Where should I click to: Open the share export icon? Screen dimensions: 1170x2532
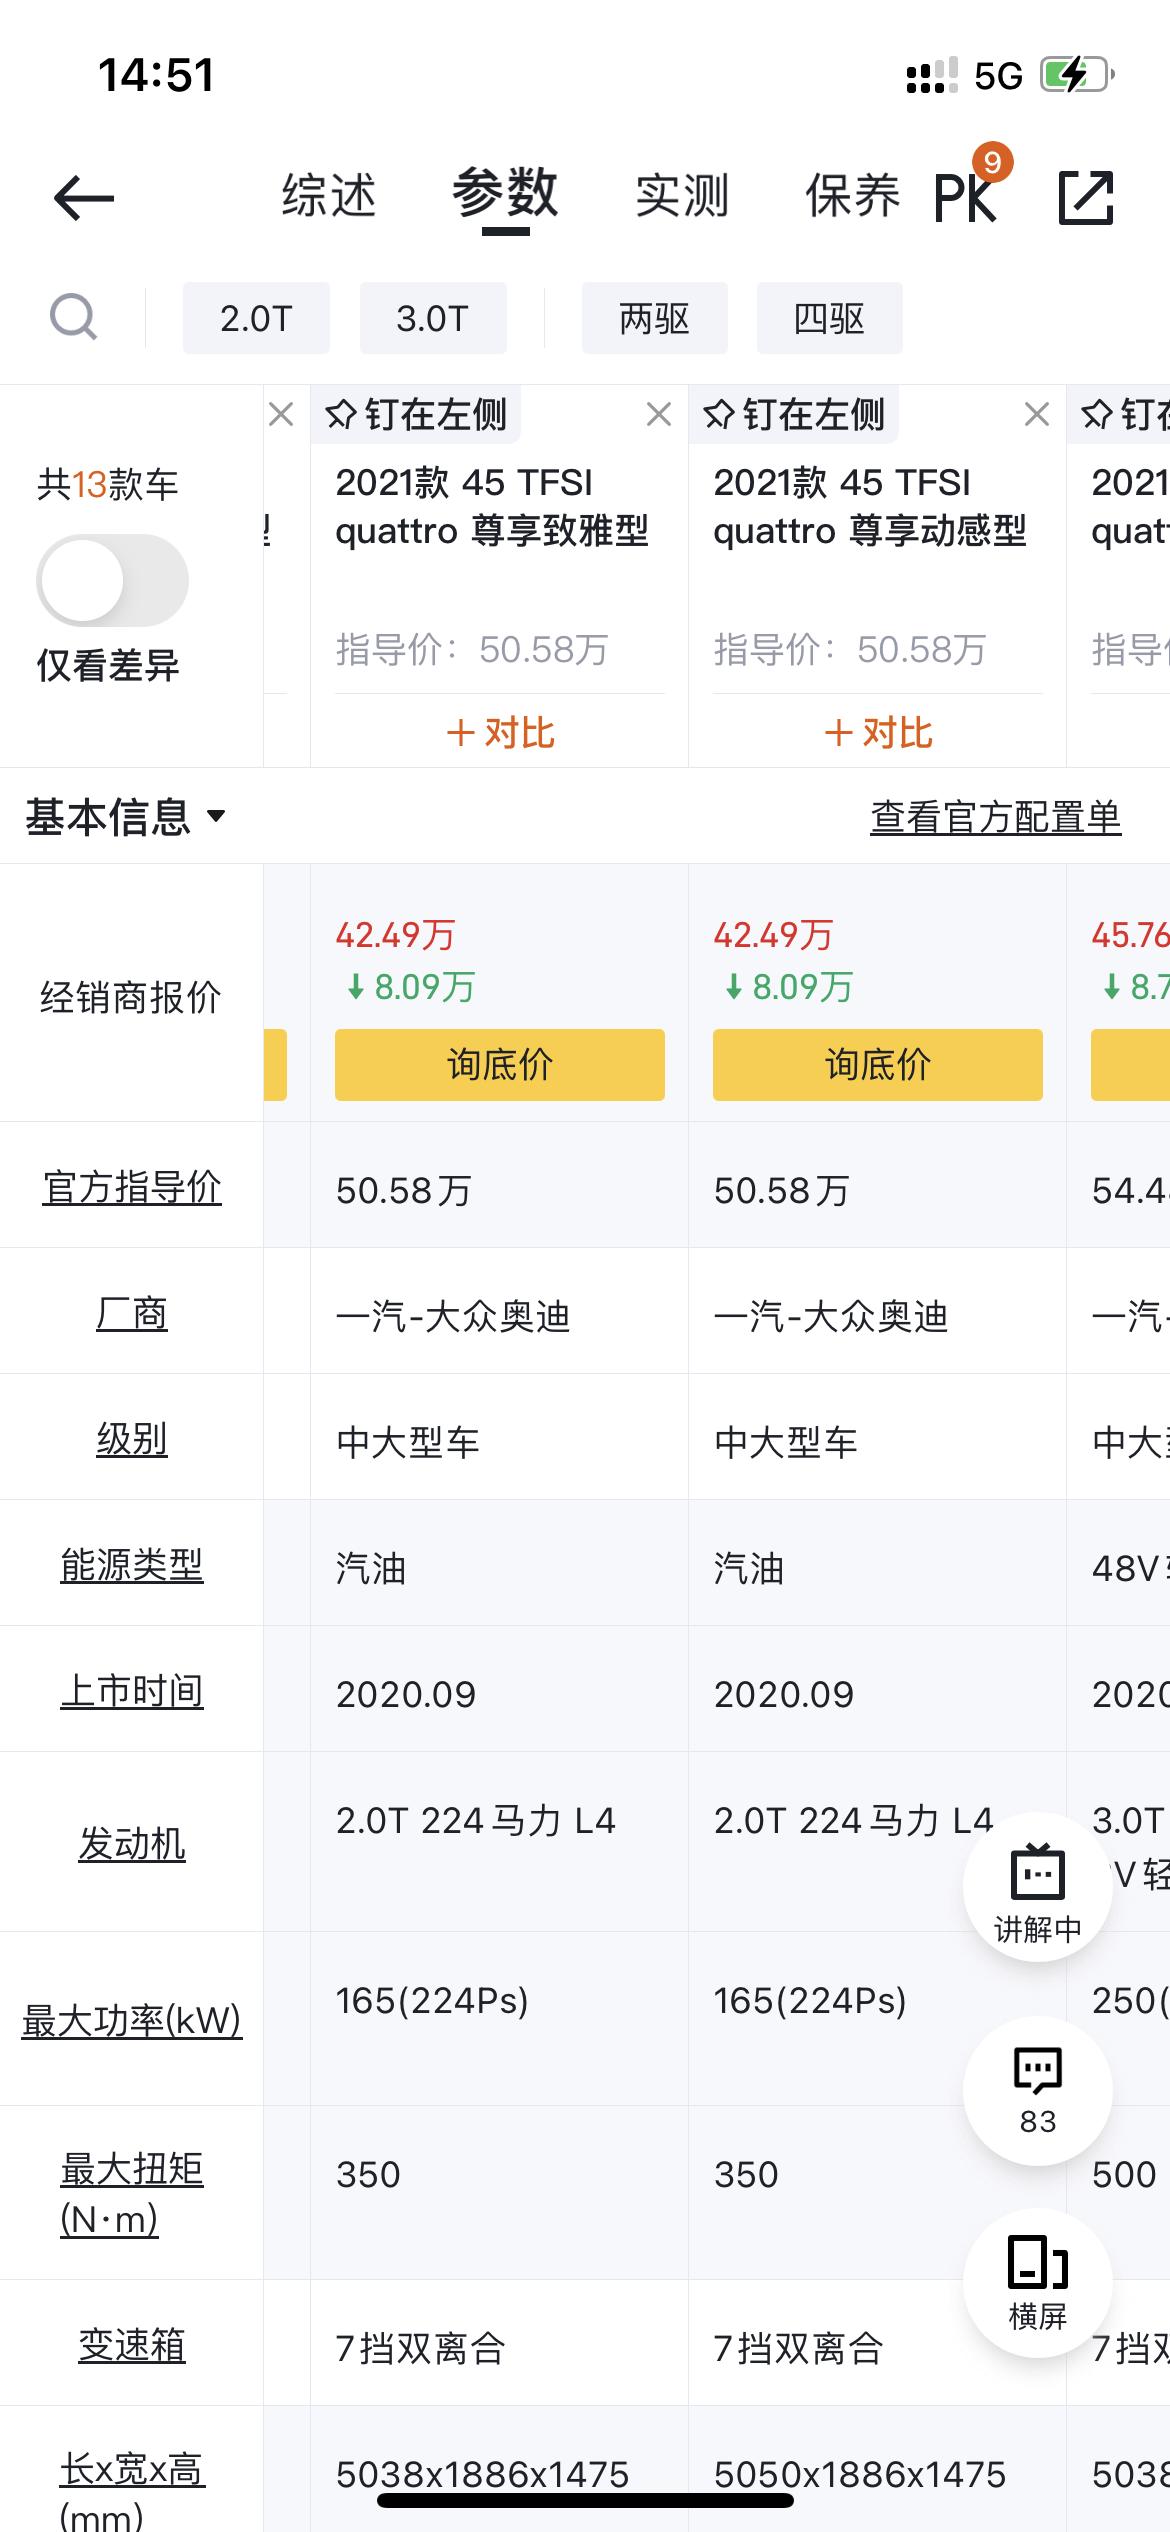[1086, 197]
